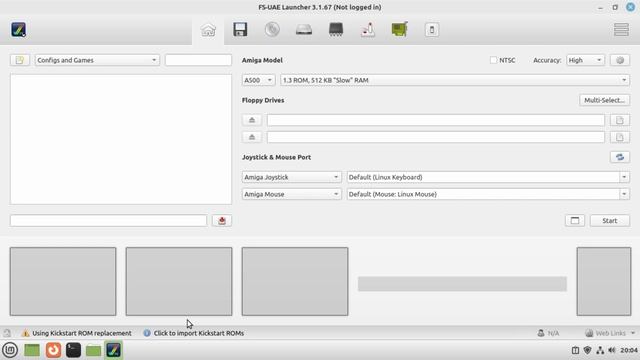
Task: Click the Multi-Select button
Action: [x=604, y=100]
